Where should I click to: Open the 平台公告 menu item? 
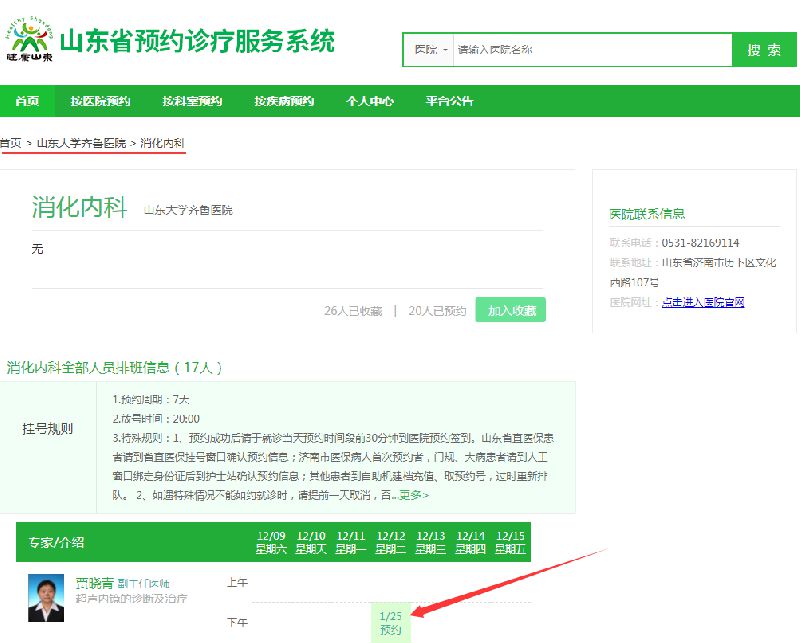449,101
